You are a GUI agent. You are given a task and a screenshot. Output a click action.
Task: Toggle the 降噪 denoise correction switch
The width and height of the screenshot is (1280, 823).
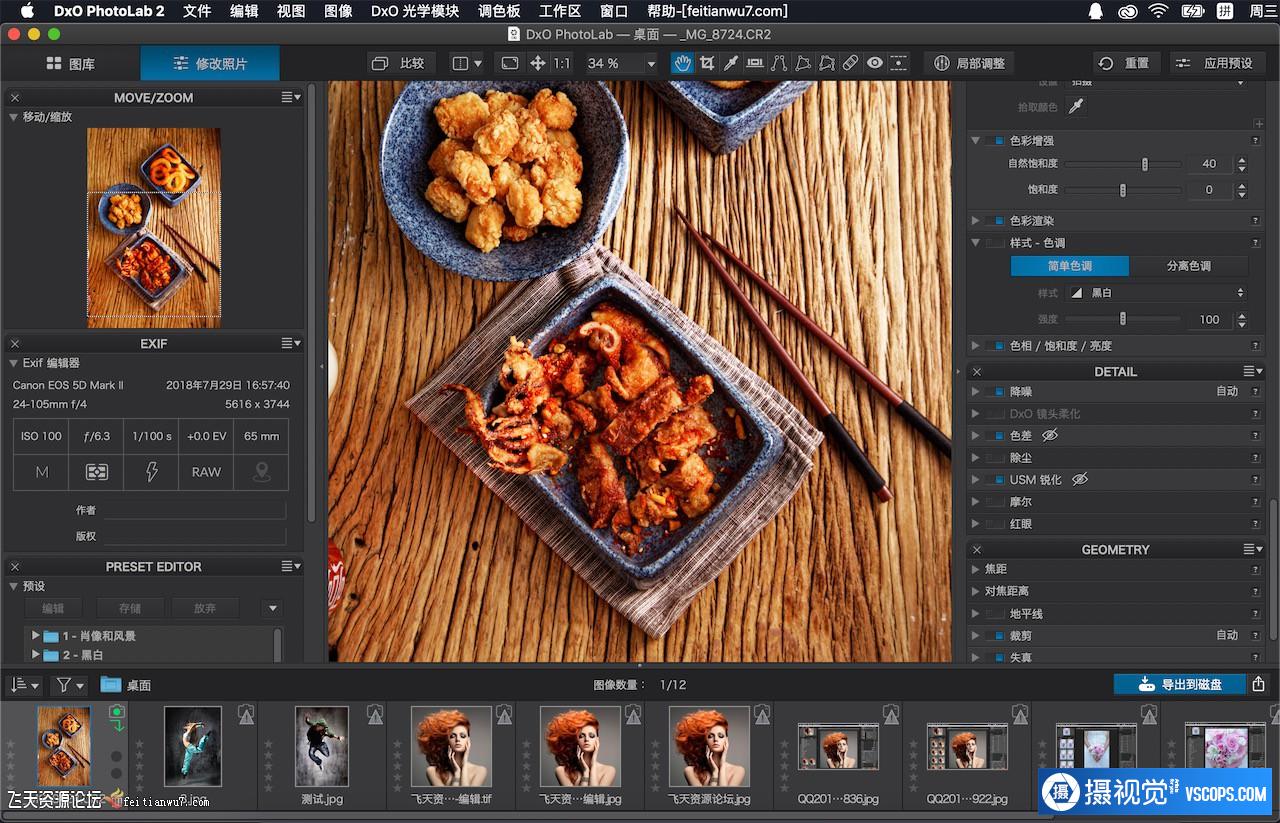[x=995, y=392]
